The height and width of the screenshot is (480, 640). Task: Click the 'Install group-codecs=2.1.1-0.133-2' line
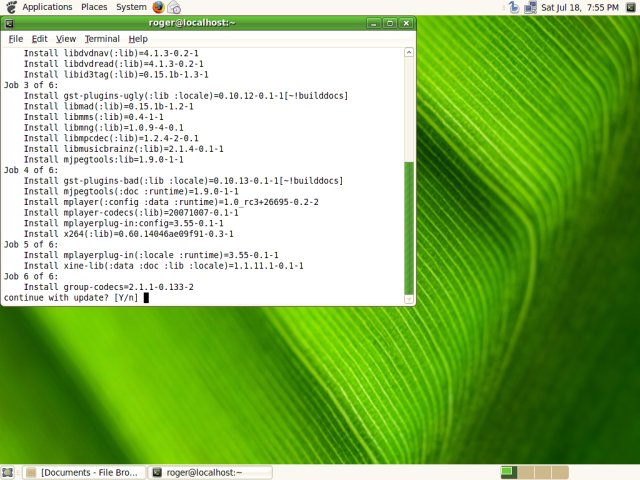(x=109, y=287)
